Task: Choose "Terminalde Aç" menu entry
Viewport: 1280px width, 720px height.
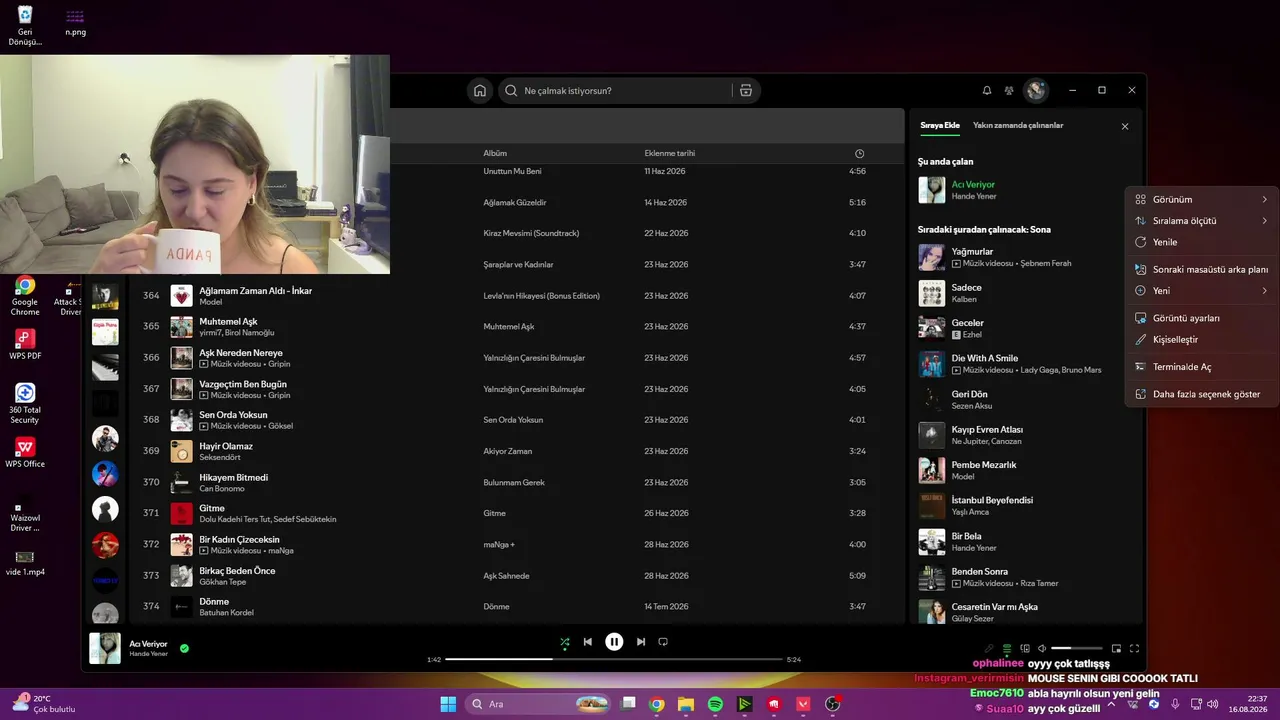Action: [x=1201, y=367]
